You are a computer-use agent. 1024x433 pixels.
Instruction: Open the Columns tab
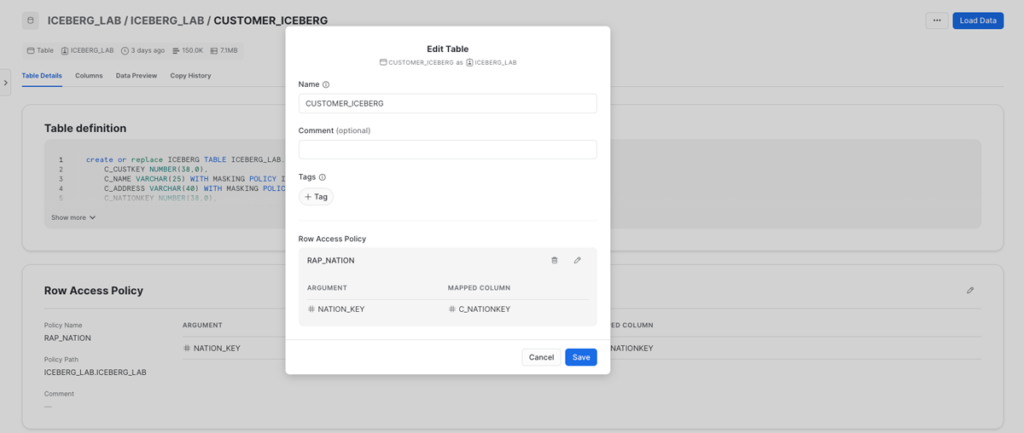pyautogui.click(x=89, y=76)
